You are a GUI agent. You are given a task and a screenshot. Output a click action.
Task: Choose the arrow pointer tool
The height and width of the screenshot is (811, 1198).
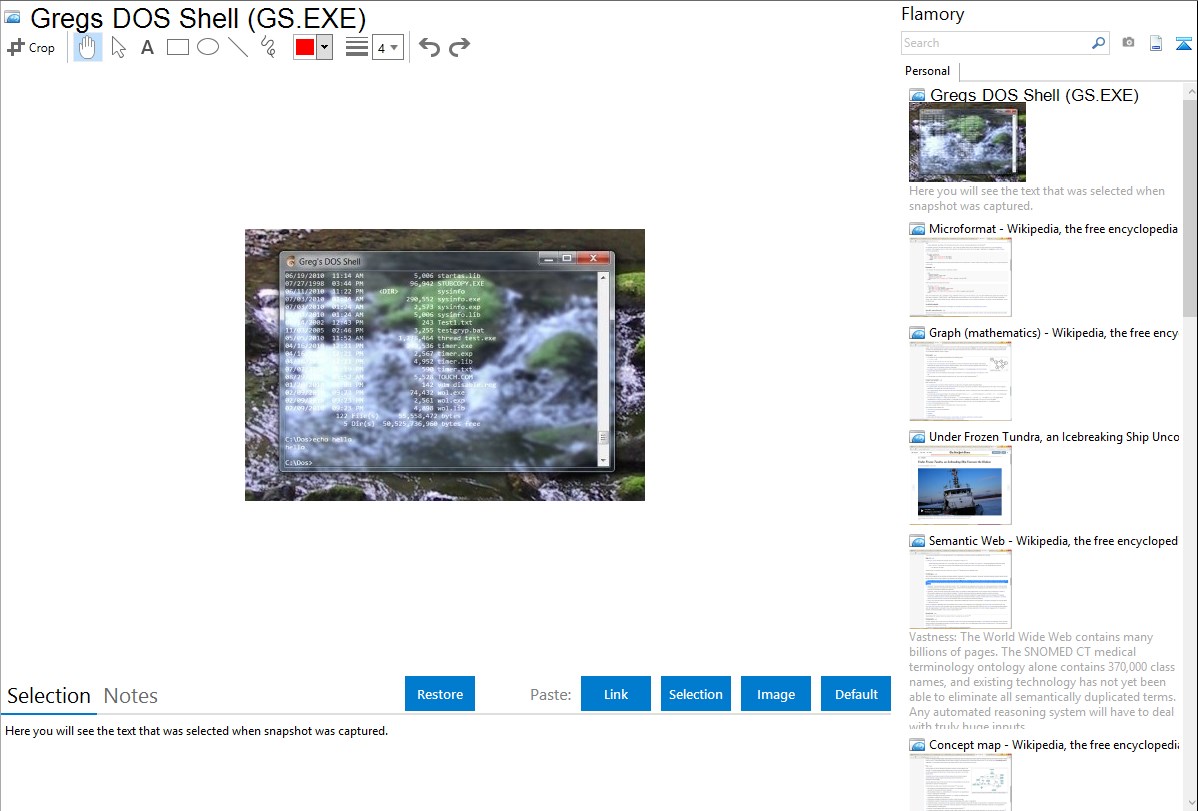(x=118, y=47)
